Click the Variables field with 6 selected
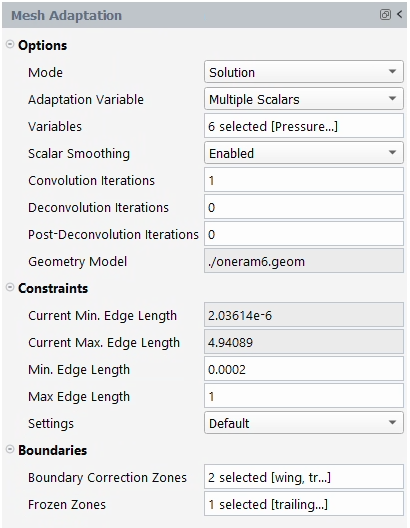This screenshot has height=528, width=410. tap(304, 126)
